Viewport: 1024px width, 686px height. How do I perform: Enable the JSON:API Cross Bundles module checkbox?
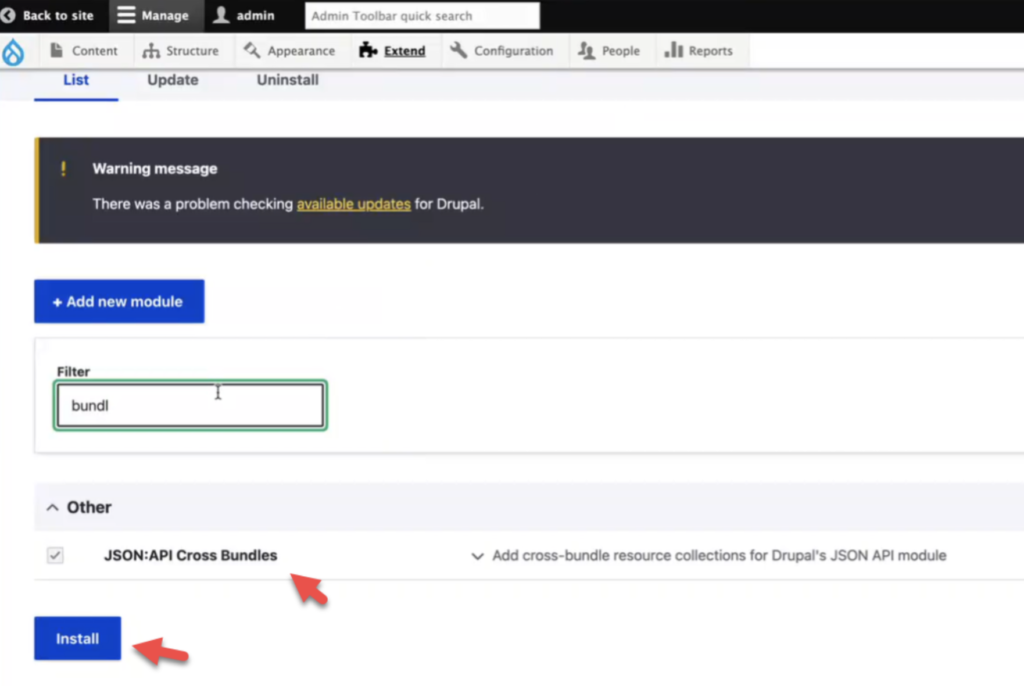click(57, 555)
